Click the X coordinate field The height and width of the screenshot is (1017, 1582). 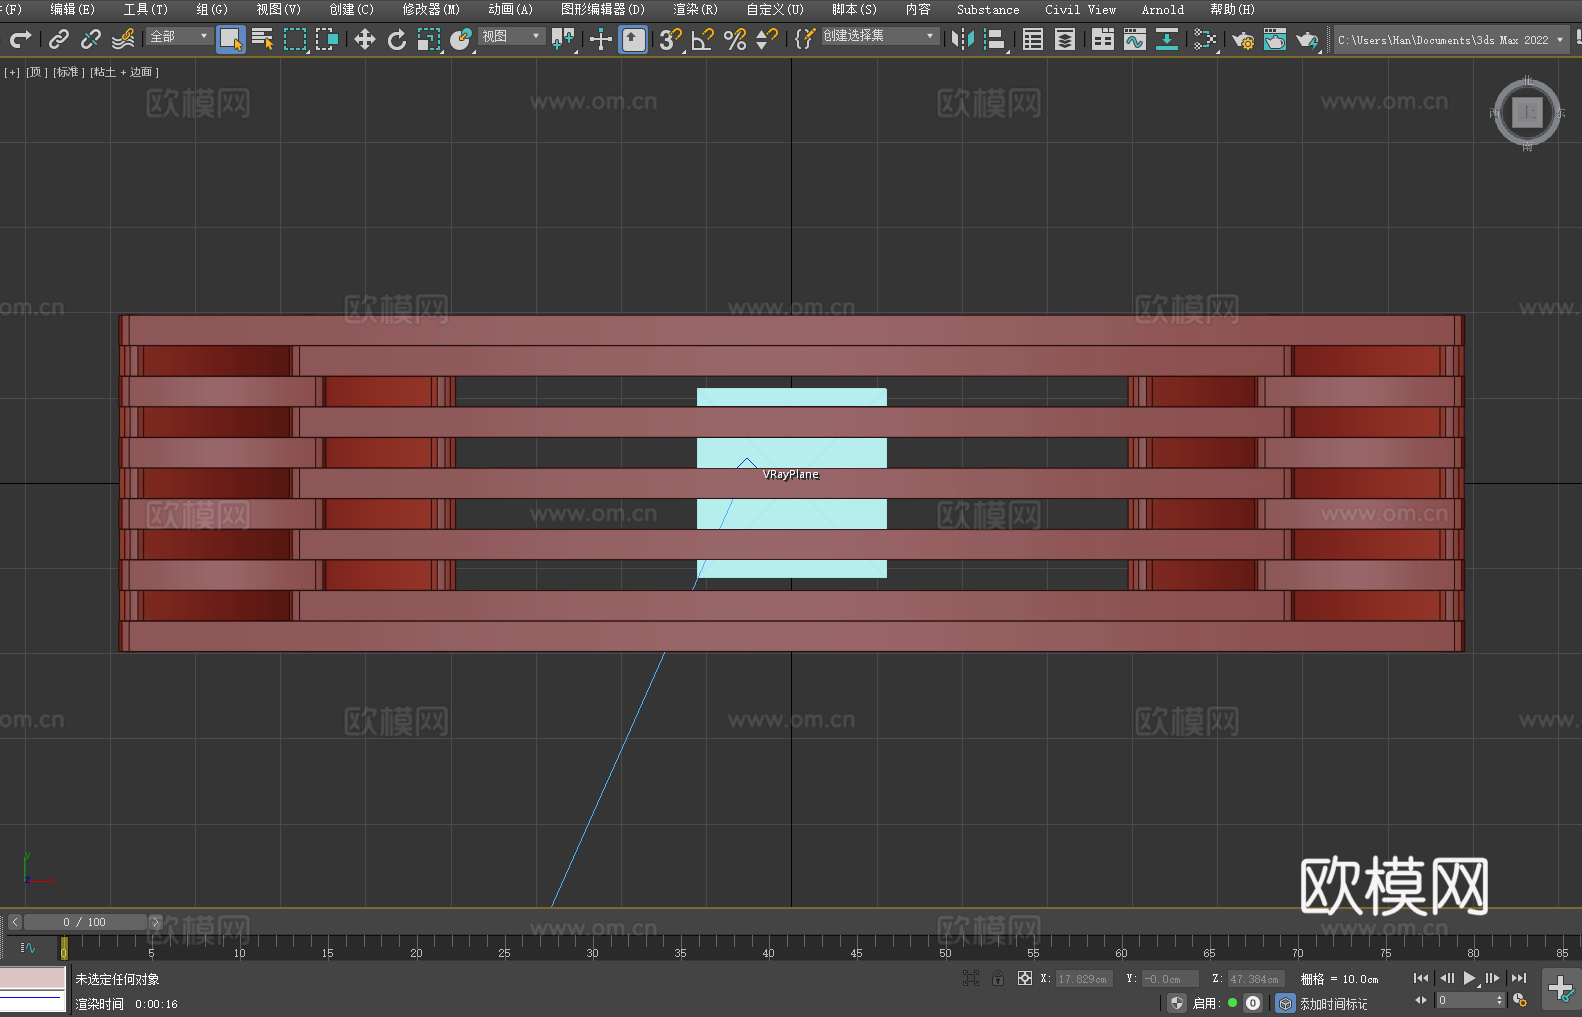click(1084, 979)
